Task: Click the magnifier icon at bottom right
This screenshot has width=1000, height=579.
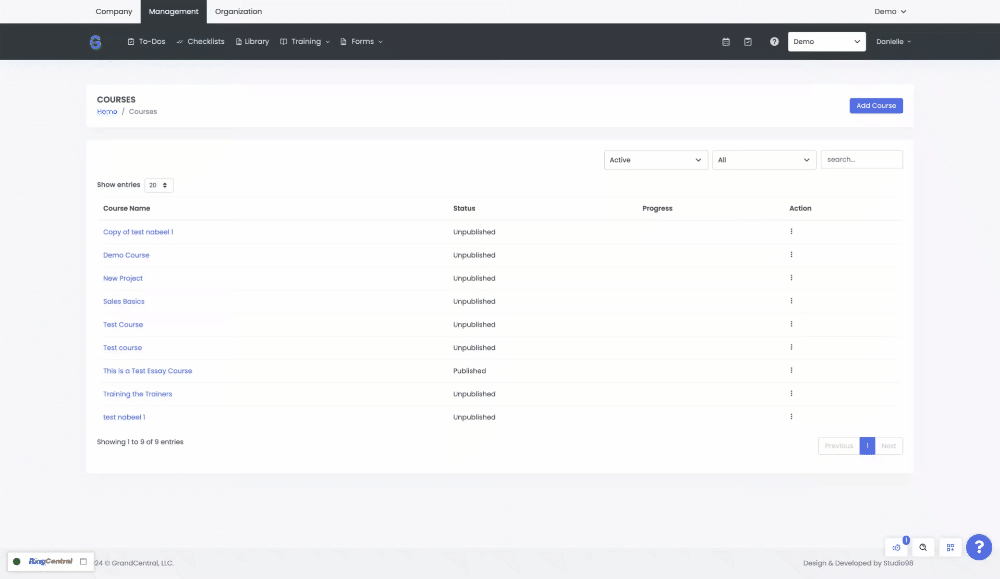Action: [x=923, y=547]
